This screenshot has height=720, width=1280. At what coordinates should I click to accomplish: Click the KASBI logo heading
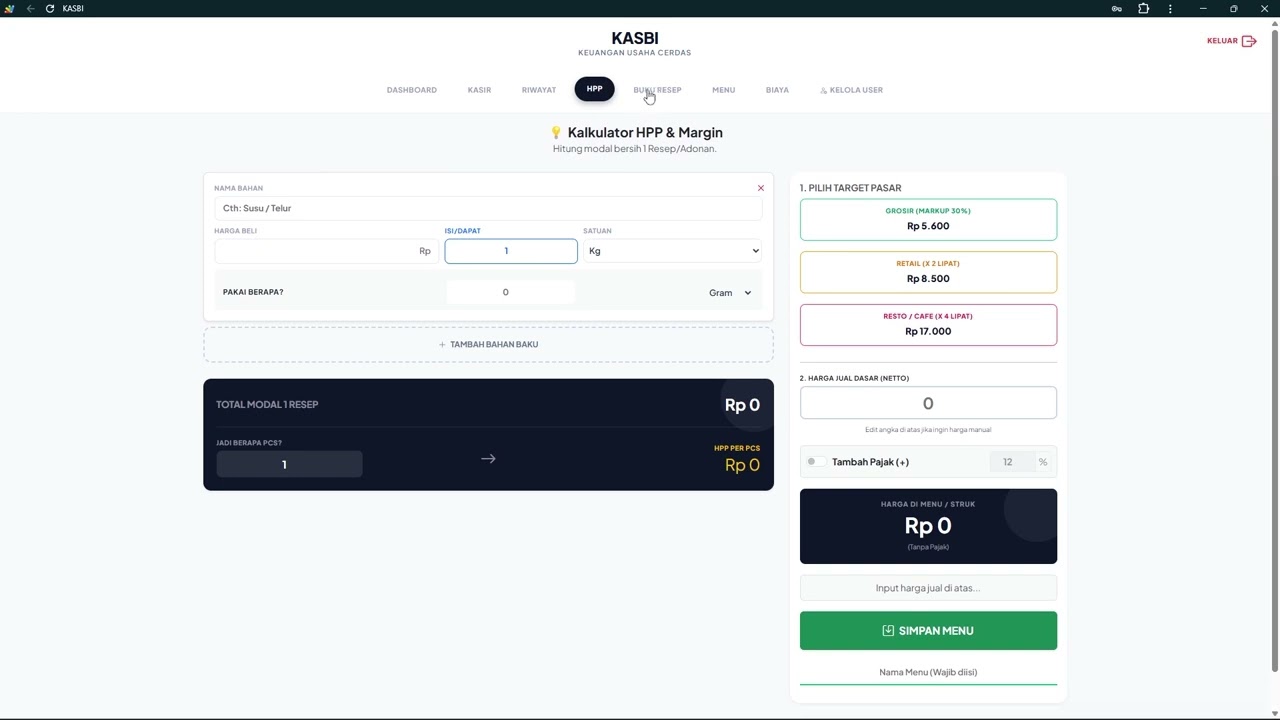tap(635, 38)
